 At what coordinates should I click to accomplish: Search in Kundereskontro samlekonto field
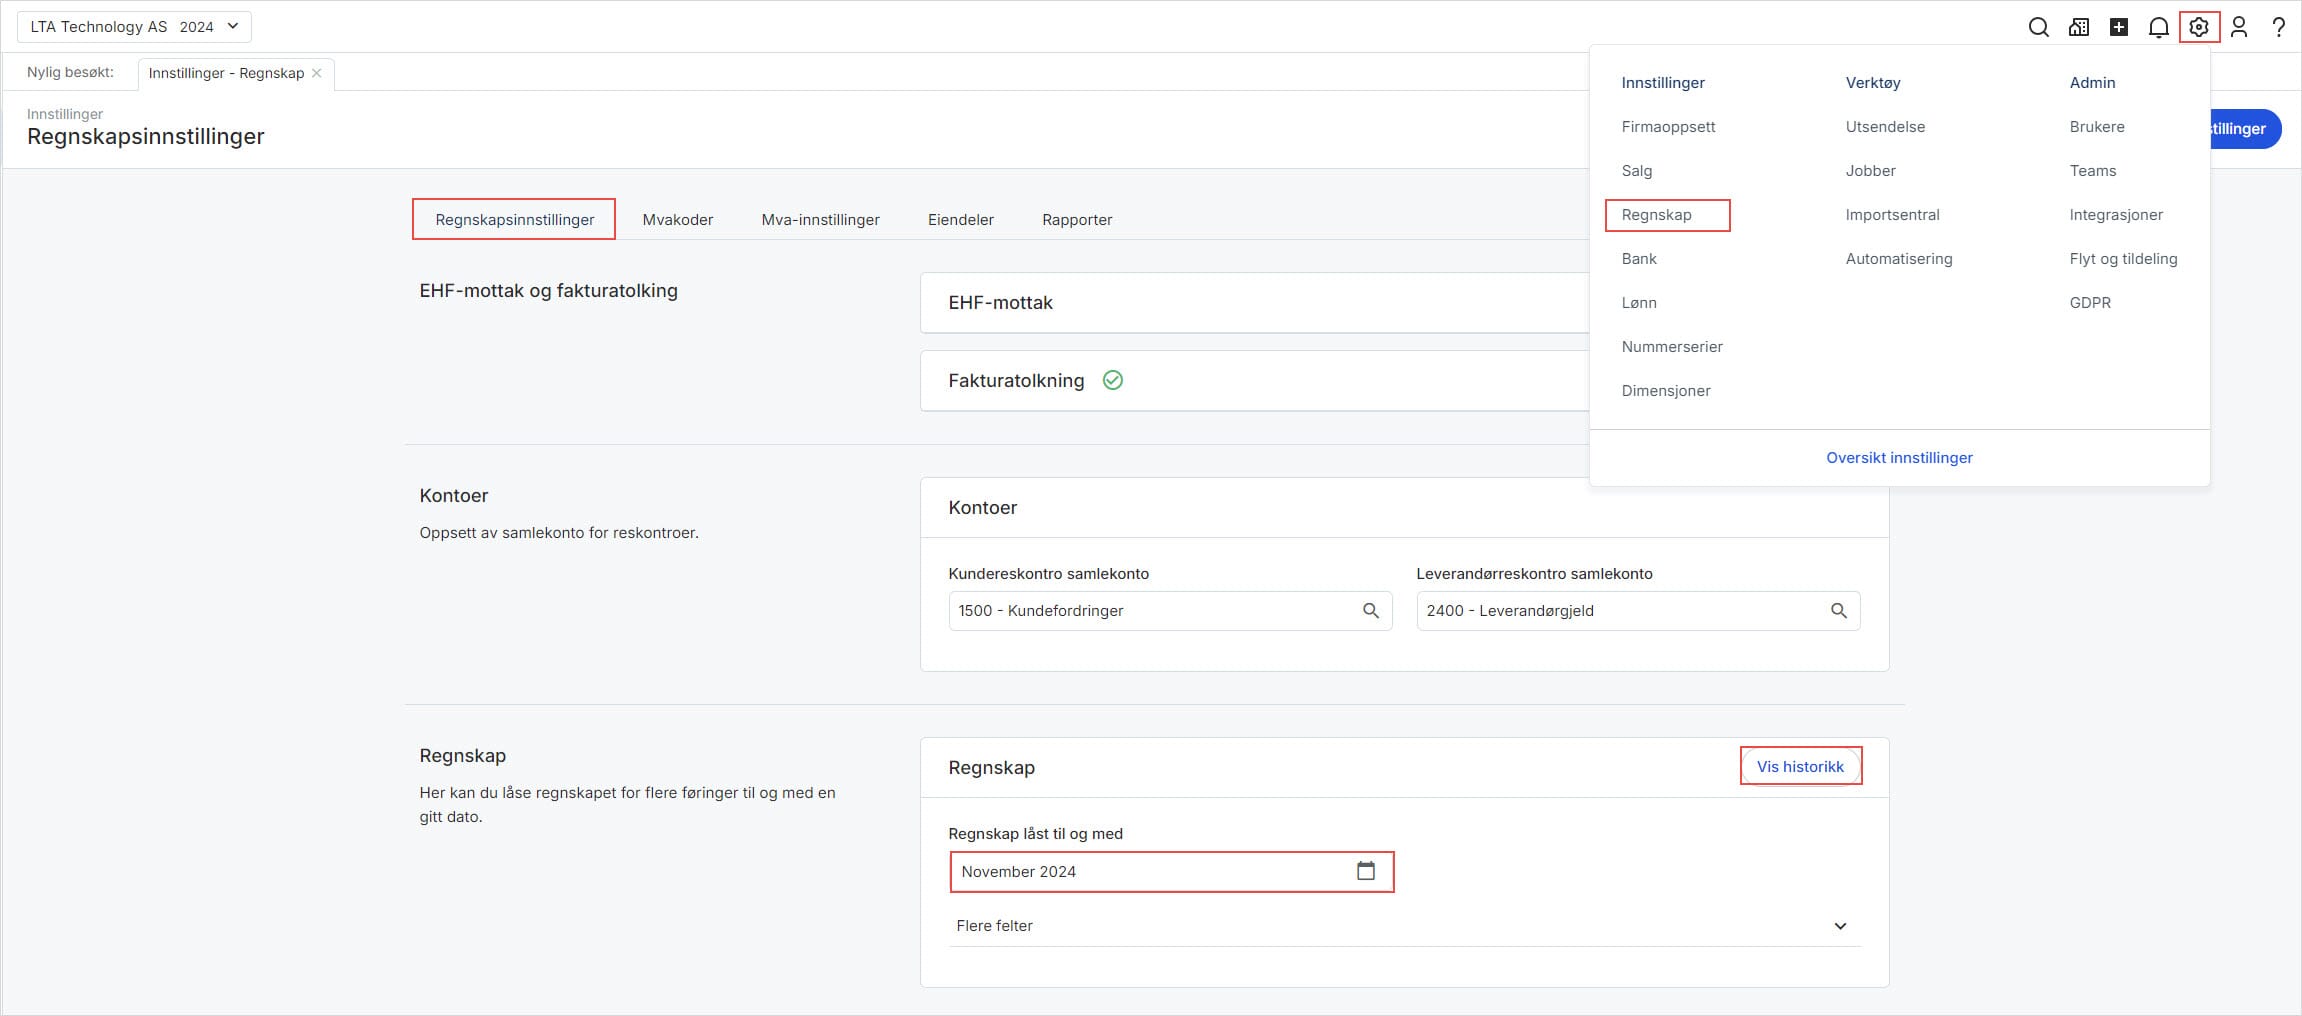(x=1371, y=611)
